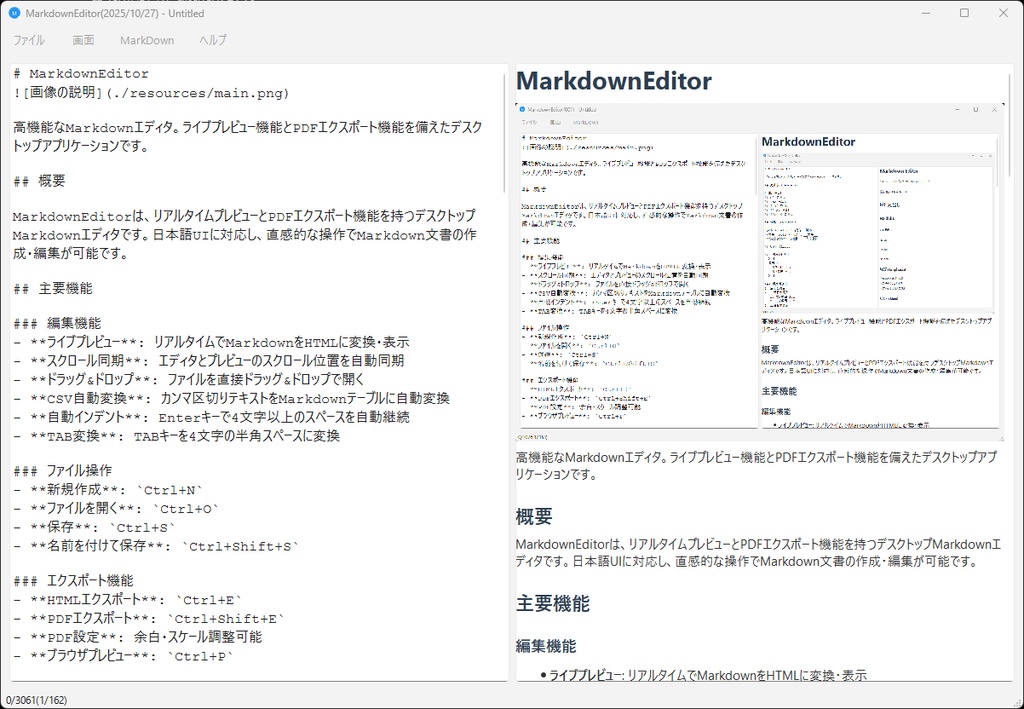Click the embedded screenshot image in the preview pane
This screenshot has height=709, width=1024.
point(758,270)
